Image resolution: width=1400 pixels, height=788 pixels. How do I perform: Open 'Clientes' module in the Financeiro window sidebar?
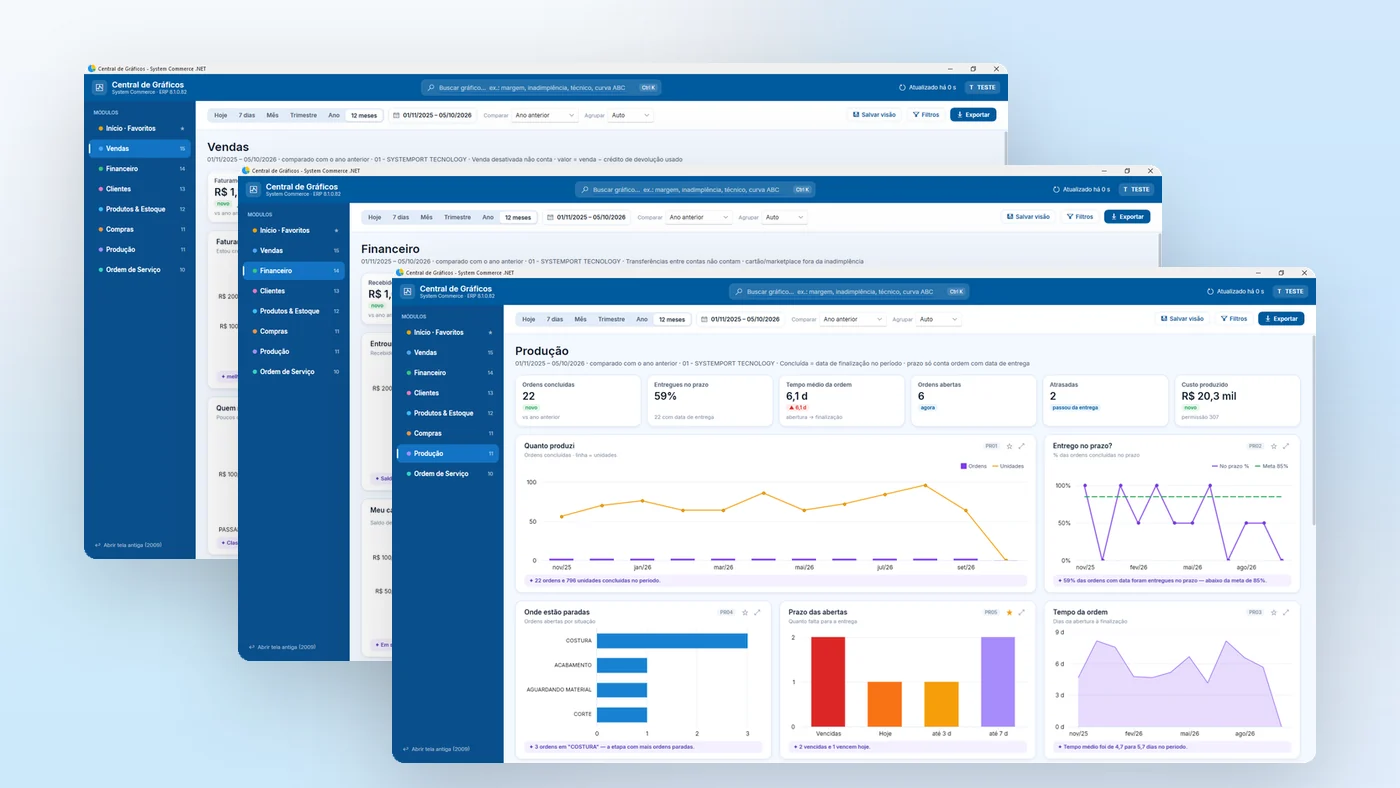(x=293, y=291)
